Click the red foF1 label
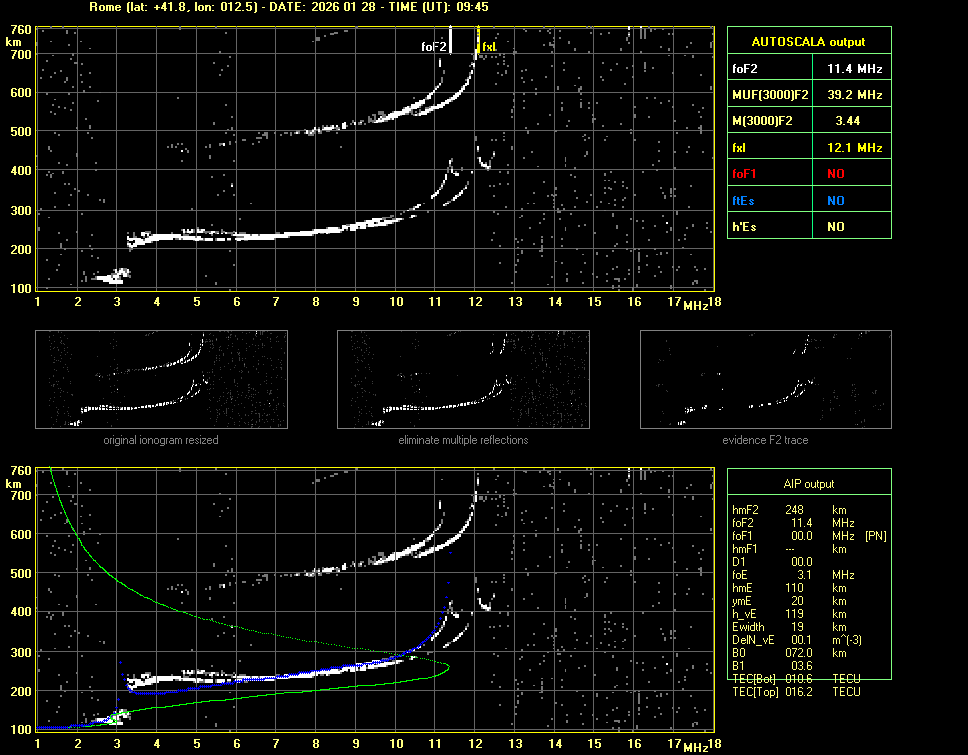The image size is (968, 755). coord(745,174)
